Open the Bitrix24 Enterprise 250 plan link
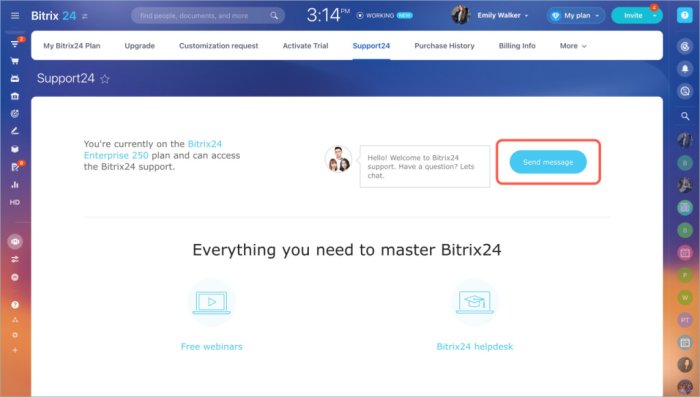The width and height of the screenshot is (700, 397). tap(153, 150)
